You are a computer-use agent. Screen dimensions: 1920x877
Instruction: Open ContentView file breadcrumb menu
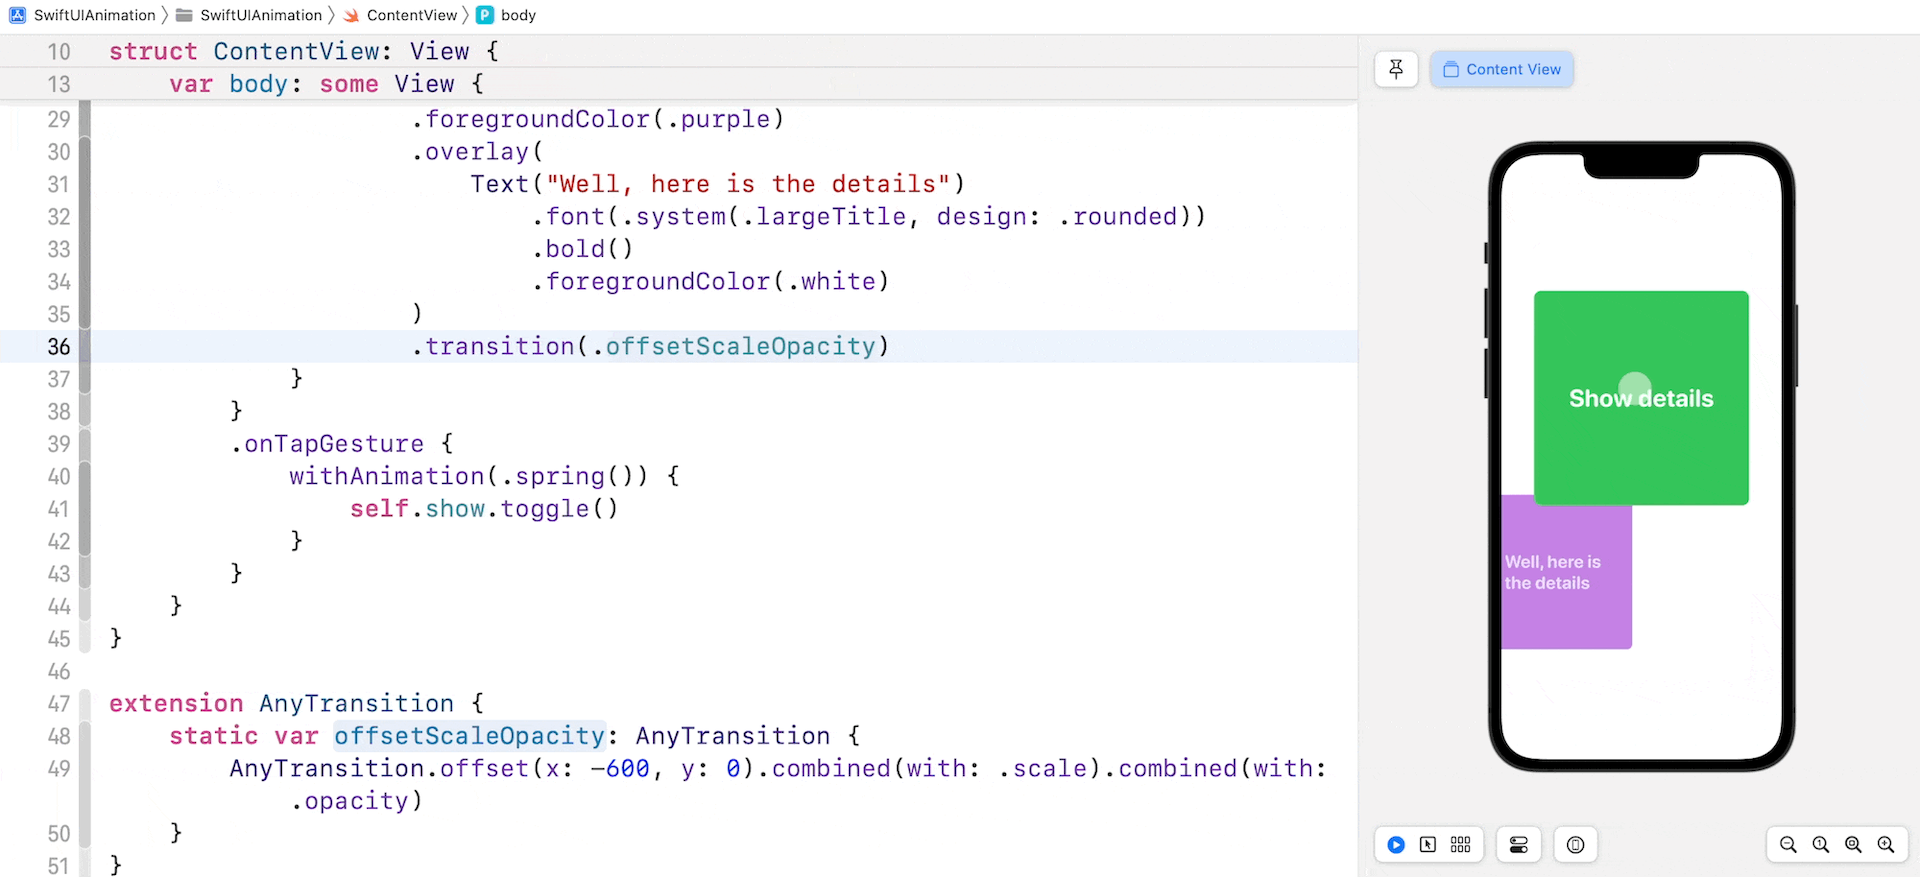click(x=411, y=15)
